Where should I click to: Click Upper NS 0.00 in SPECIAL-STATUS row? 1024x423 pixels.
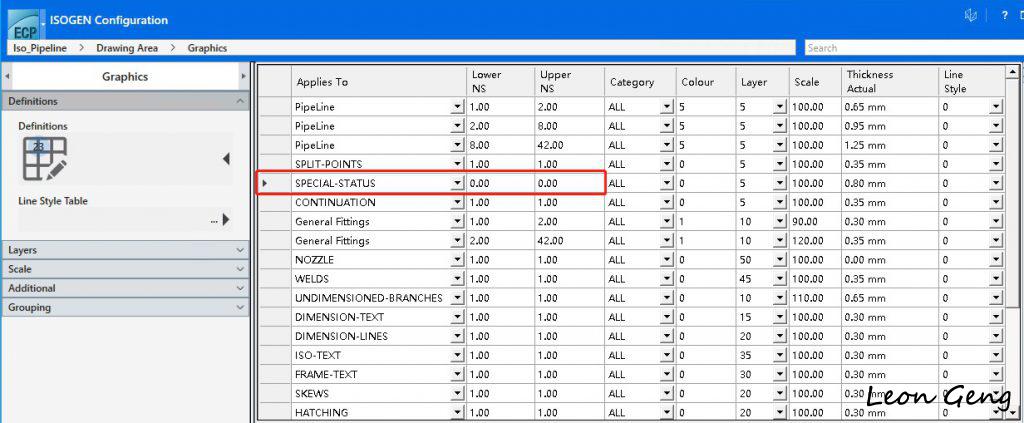(x=569, y=184)
